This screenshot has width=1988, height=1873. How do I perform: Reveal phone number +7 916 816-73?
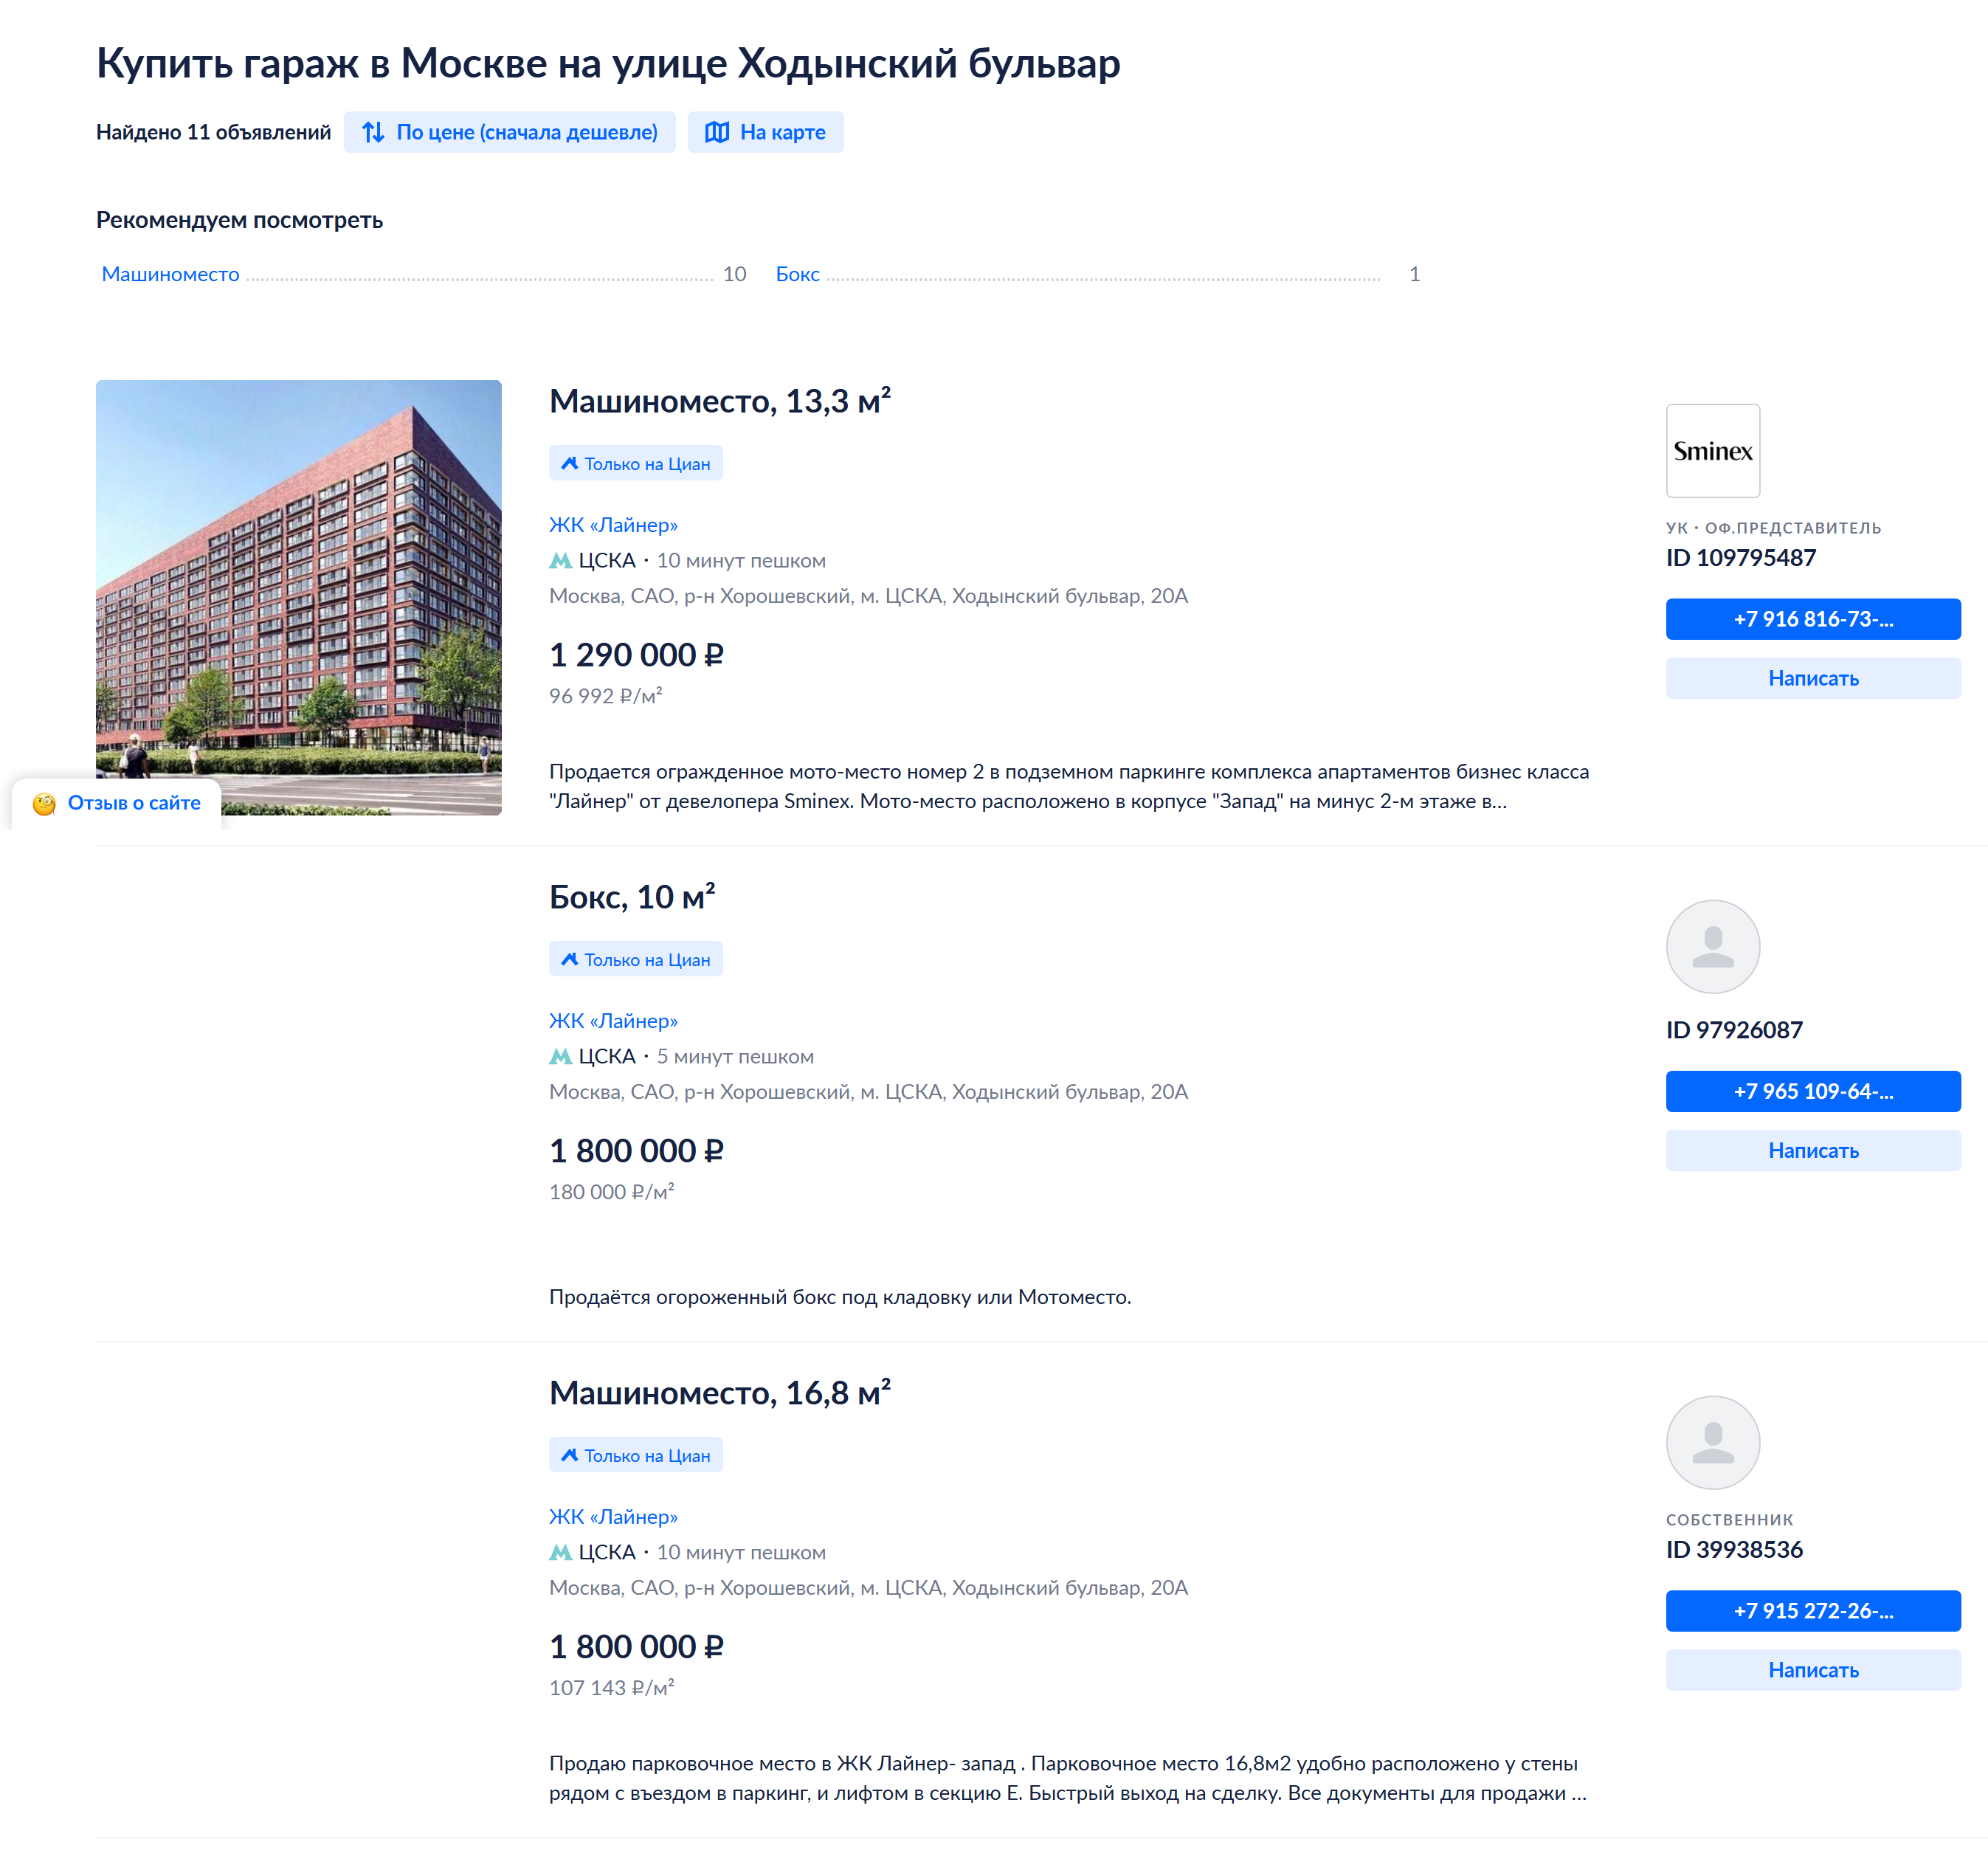(x=1813, y=619)
